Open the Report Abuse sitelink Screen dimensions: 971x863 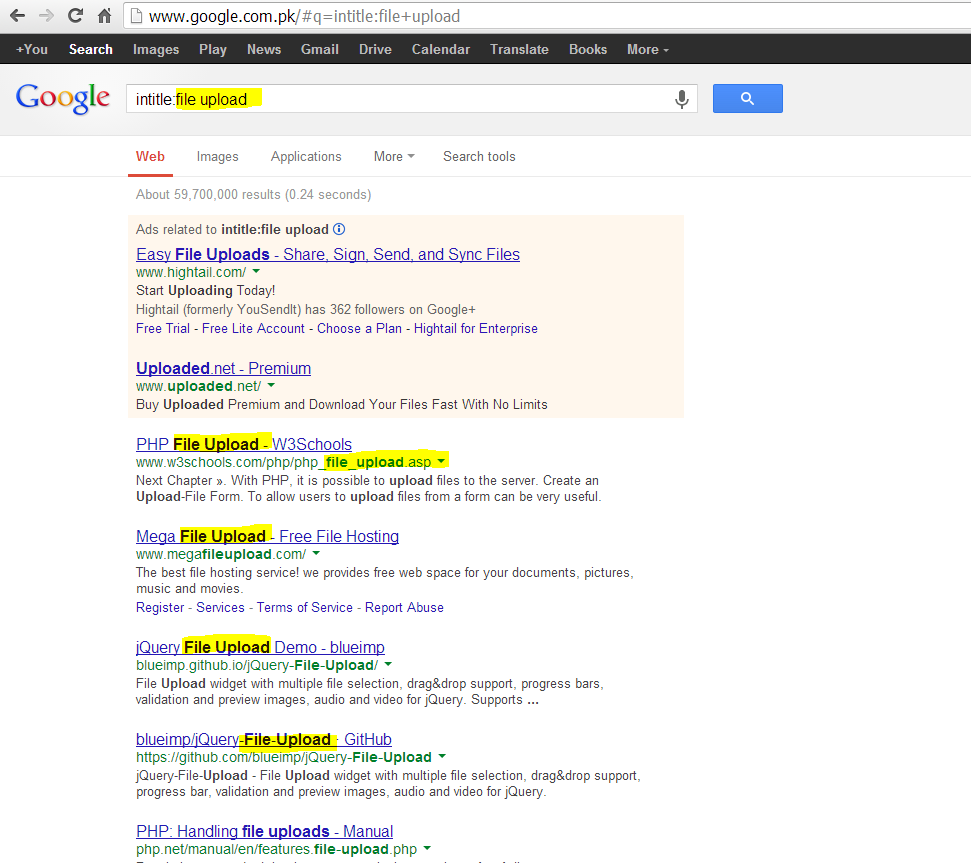pyautogui.click(x=404, y=608)
